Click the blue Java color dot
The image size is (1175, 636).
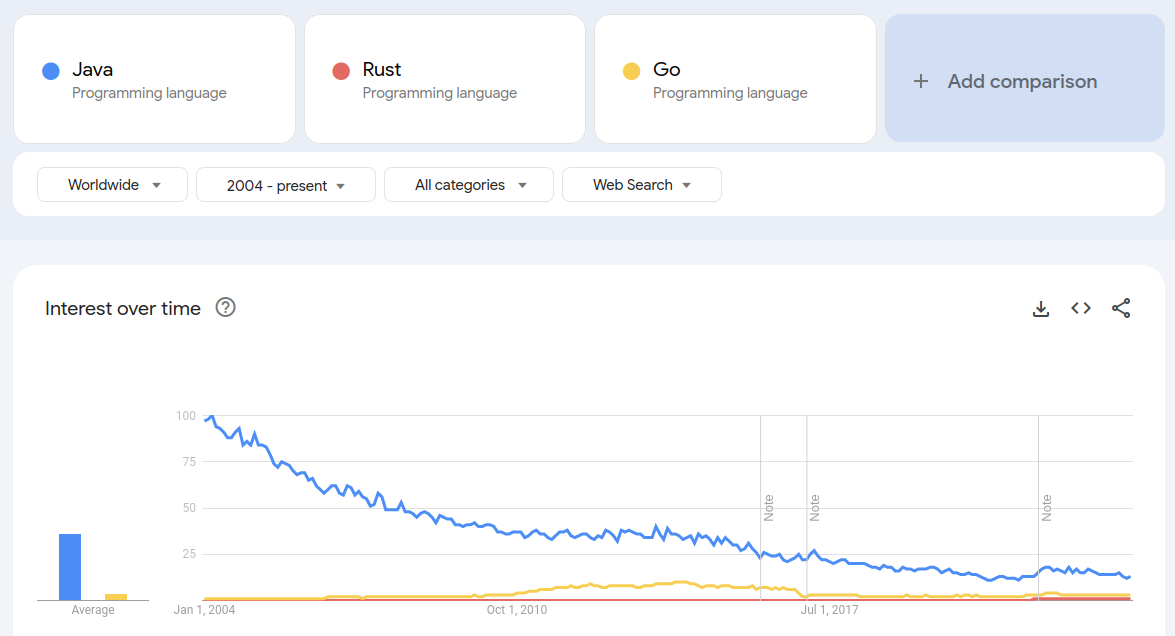pyautogui.click(x=51, y=71)
